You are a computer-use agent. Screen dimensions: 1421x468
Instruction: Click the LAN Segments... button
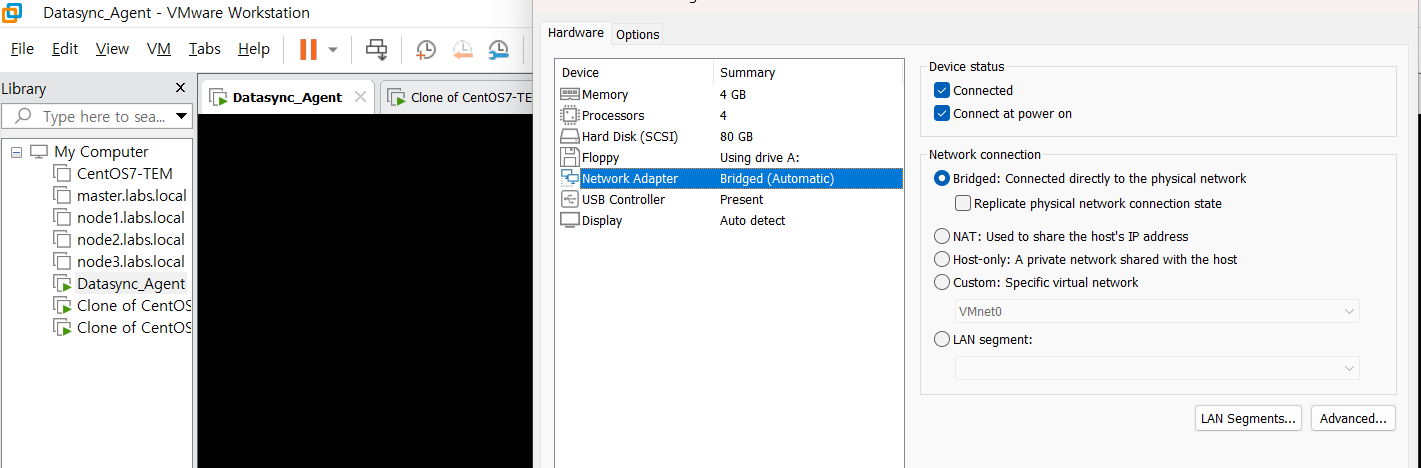(1248, 419)
